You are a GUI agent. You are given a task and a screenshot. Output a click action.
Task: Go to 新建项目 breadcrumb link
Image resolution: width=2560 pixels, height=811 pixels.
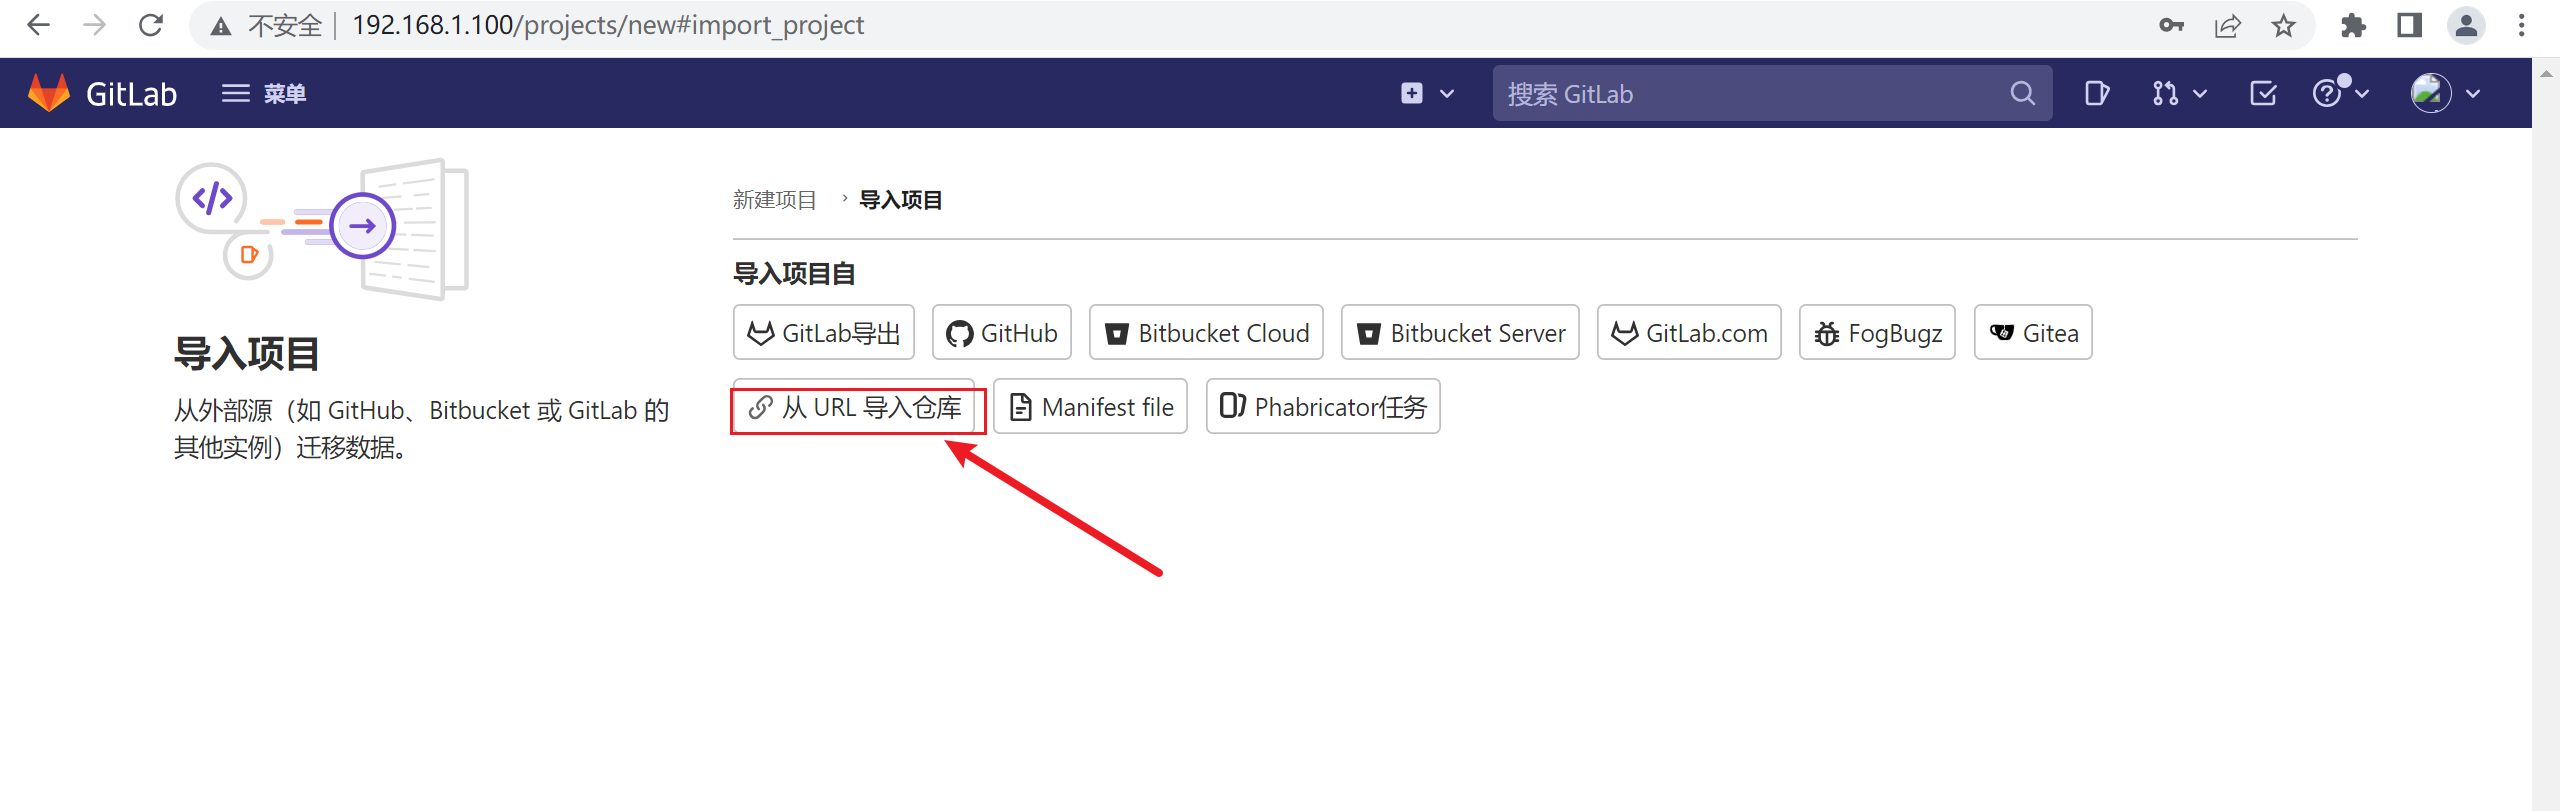[x=774, y=200]
